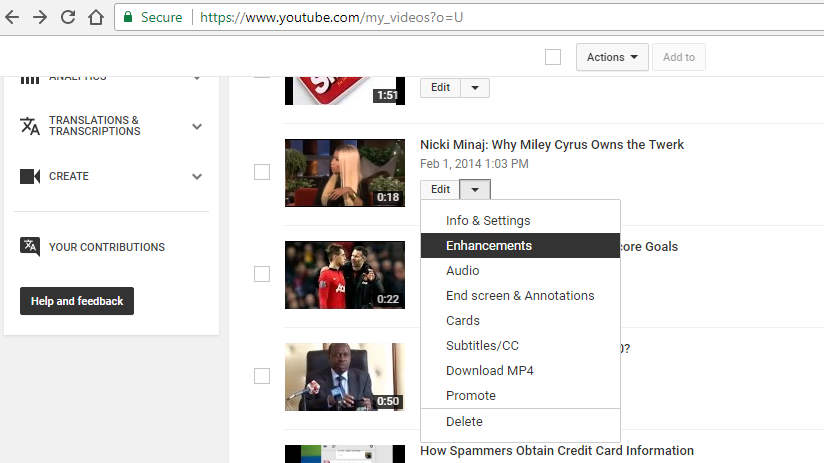824x463 pixels.
Task: Click Edit button for 1:51 video
Action: 440,88
